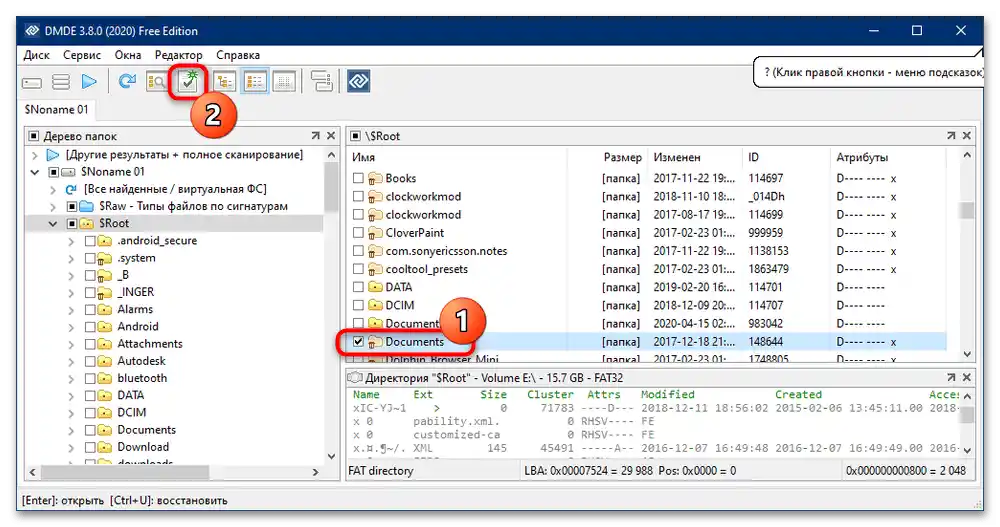Open the Редактор menu

coord(179,55)
